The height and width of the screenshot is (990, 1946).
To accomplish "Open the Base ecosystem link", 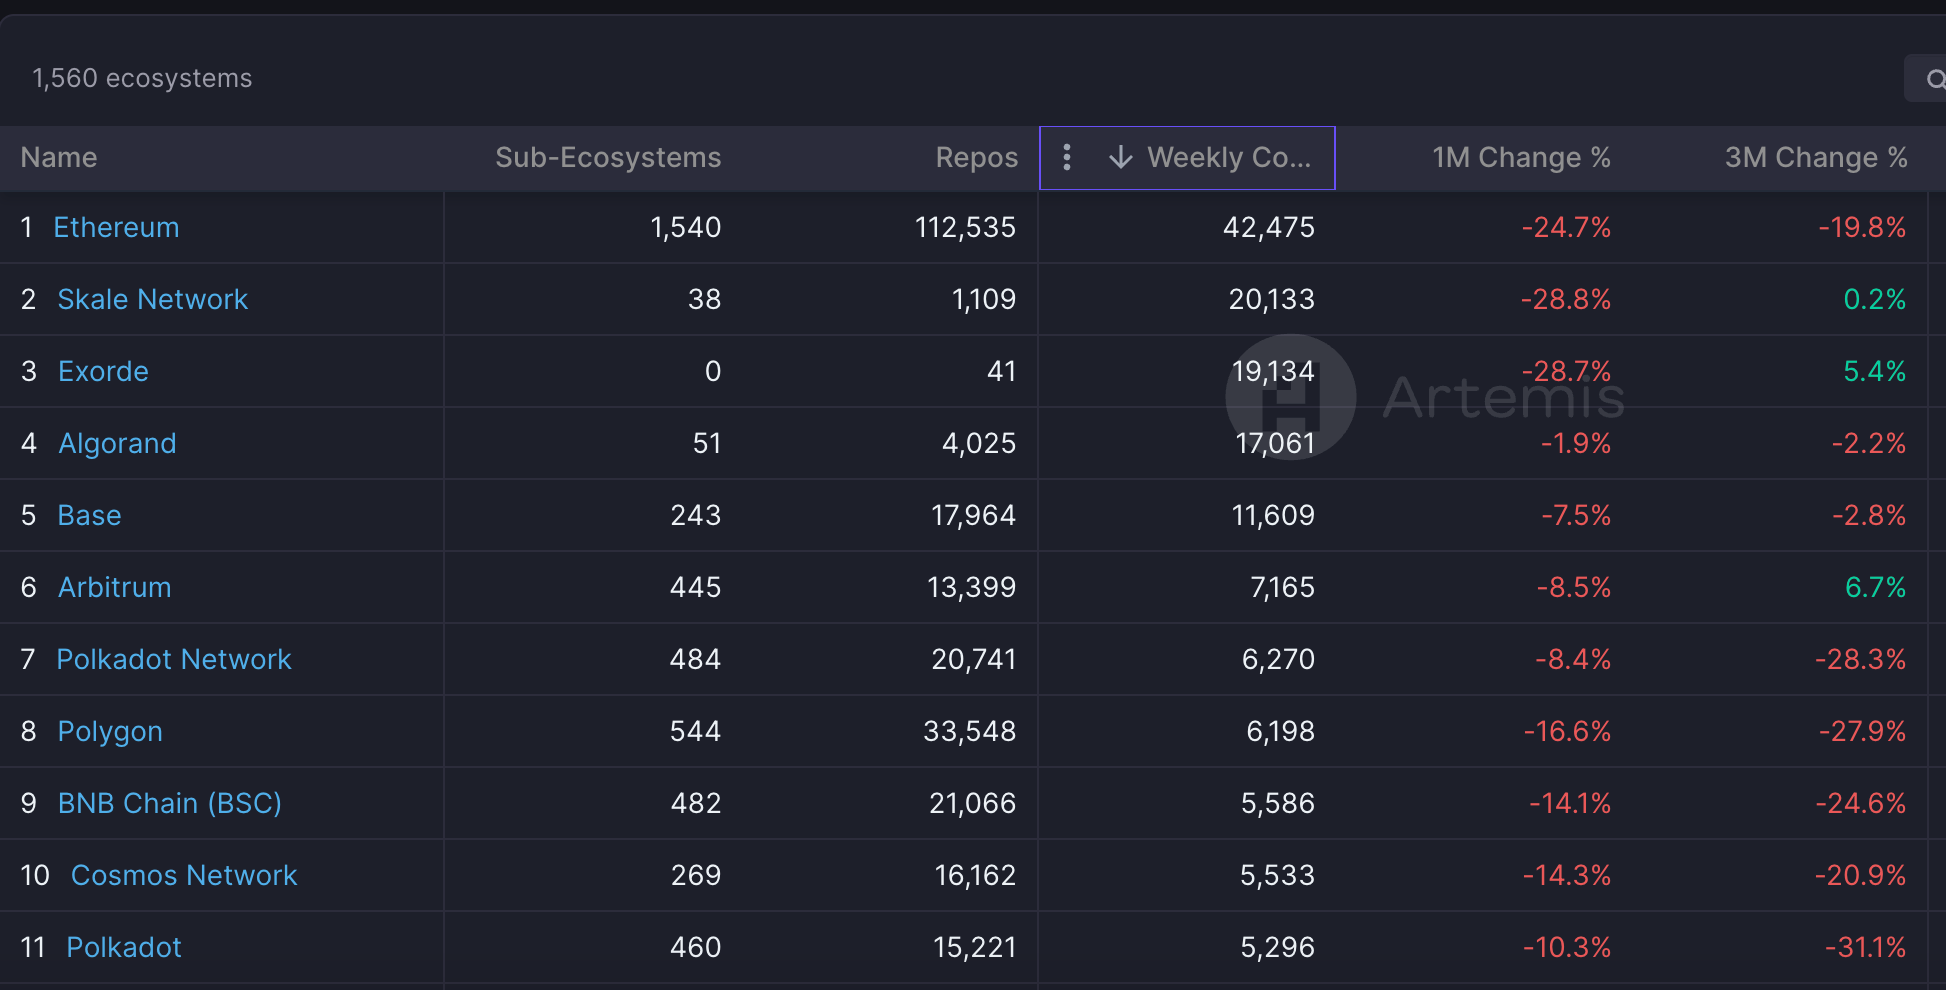I will [89, 515].
